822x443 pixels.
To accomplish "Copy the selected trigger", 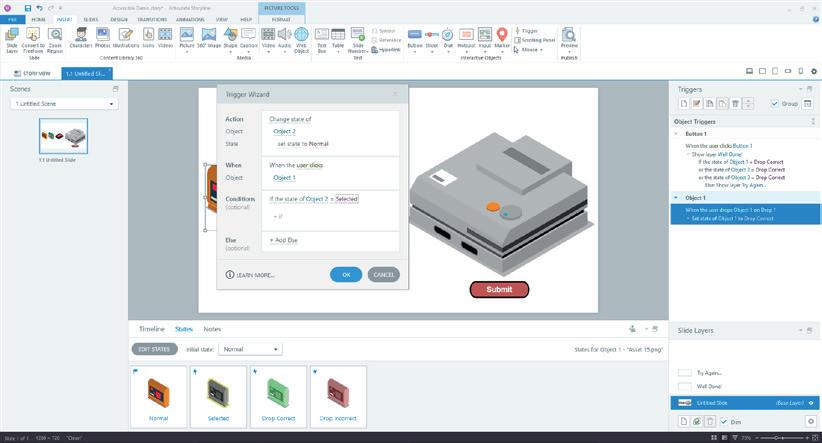I will tap(709, 104).
